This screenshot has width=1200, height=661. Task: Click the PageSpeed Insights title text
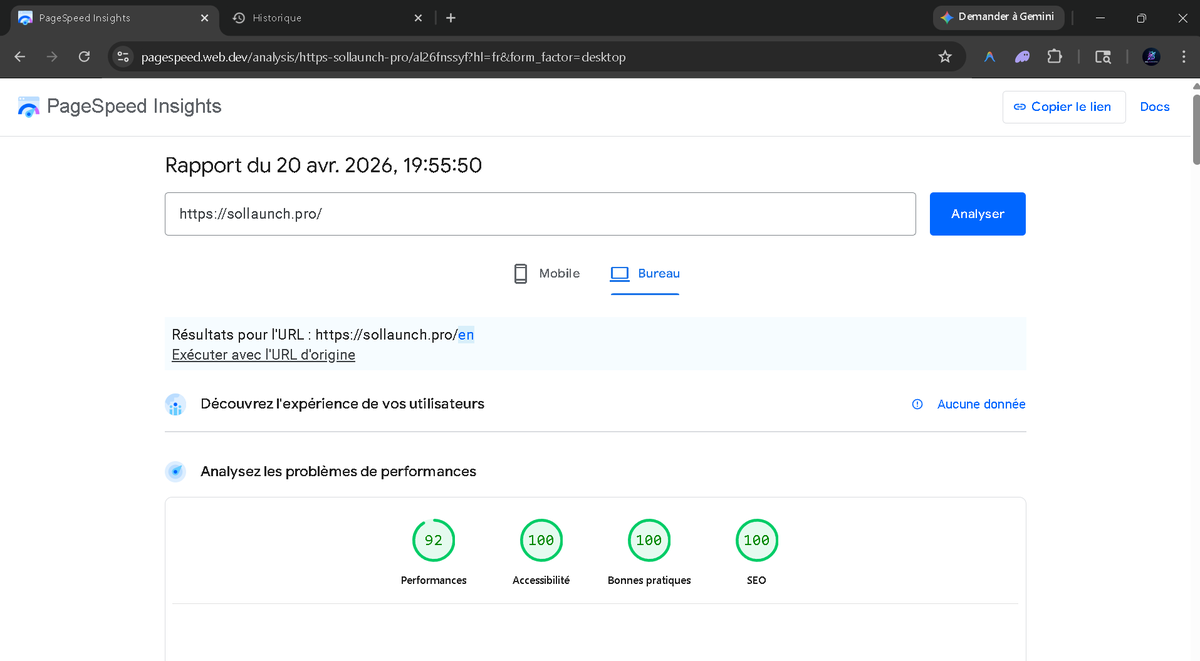tap(134, 107)
